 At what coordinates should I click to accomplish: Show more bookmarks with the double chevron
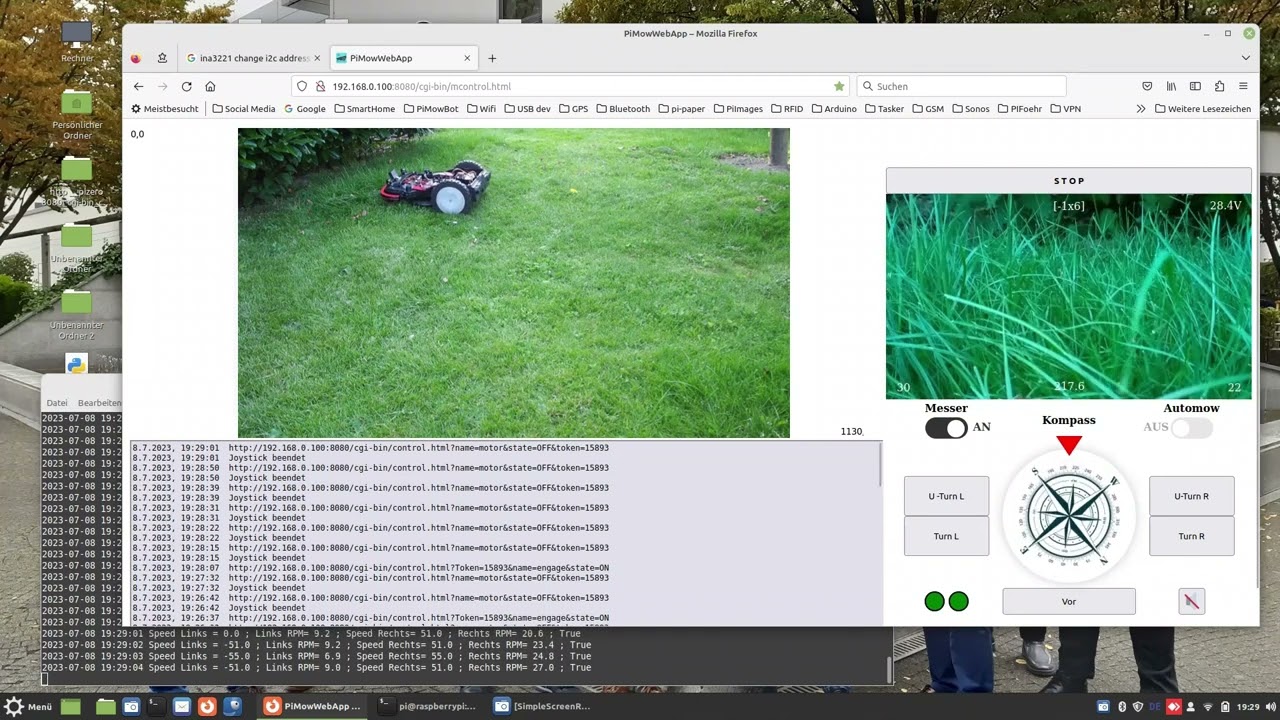point(1141,108)
